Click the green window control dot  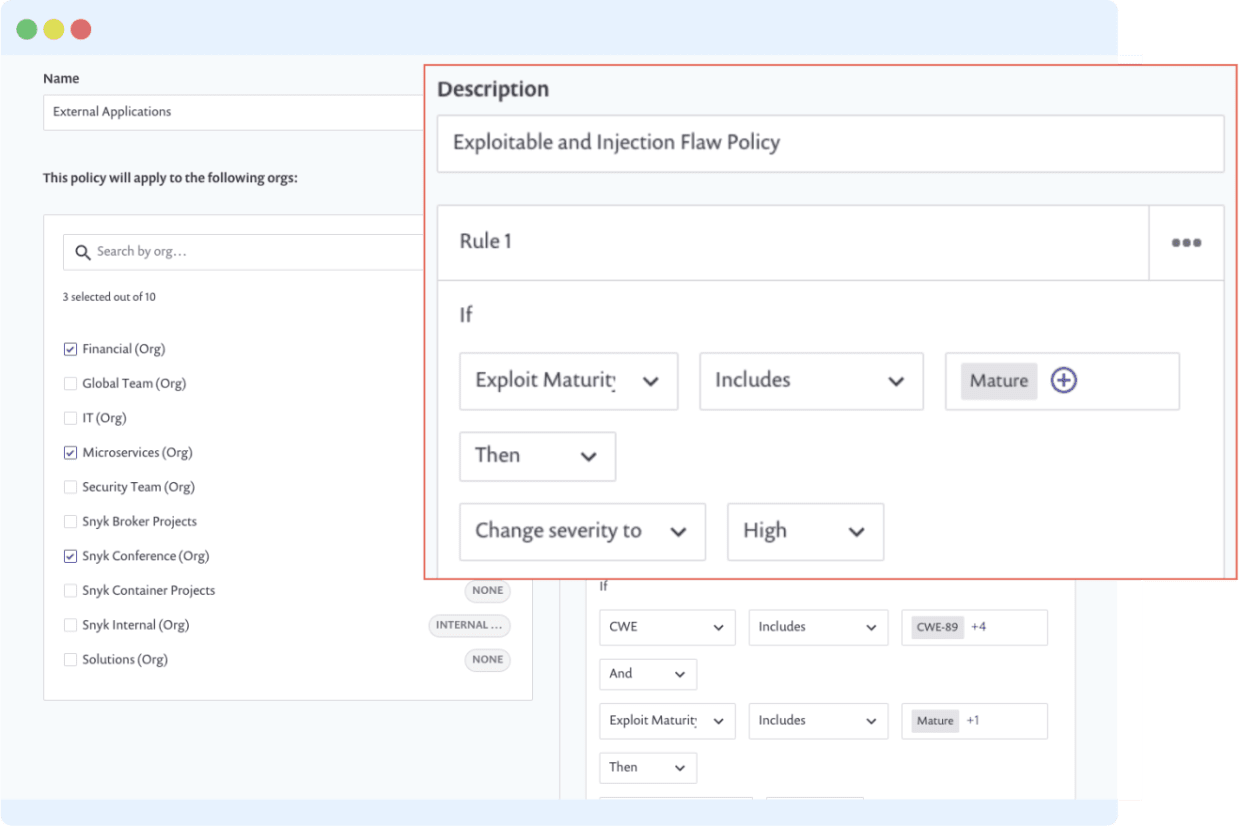(x=27, y=29)
